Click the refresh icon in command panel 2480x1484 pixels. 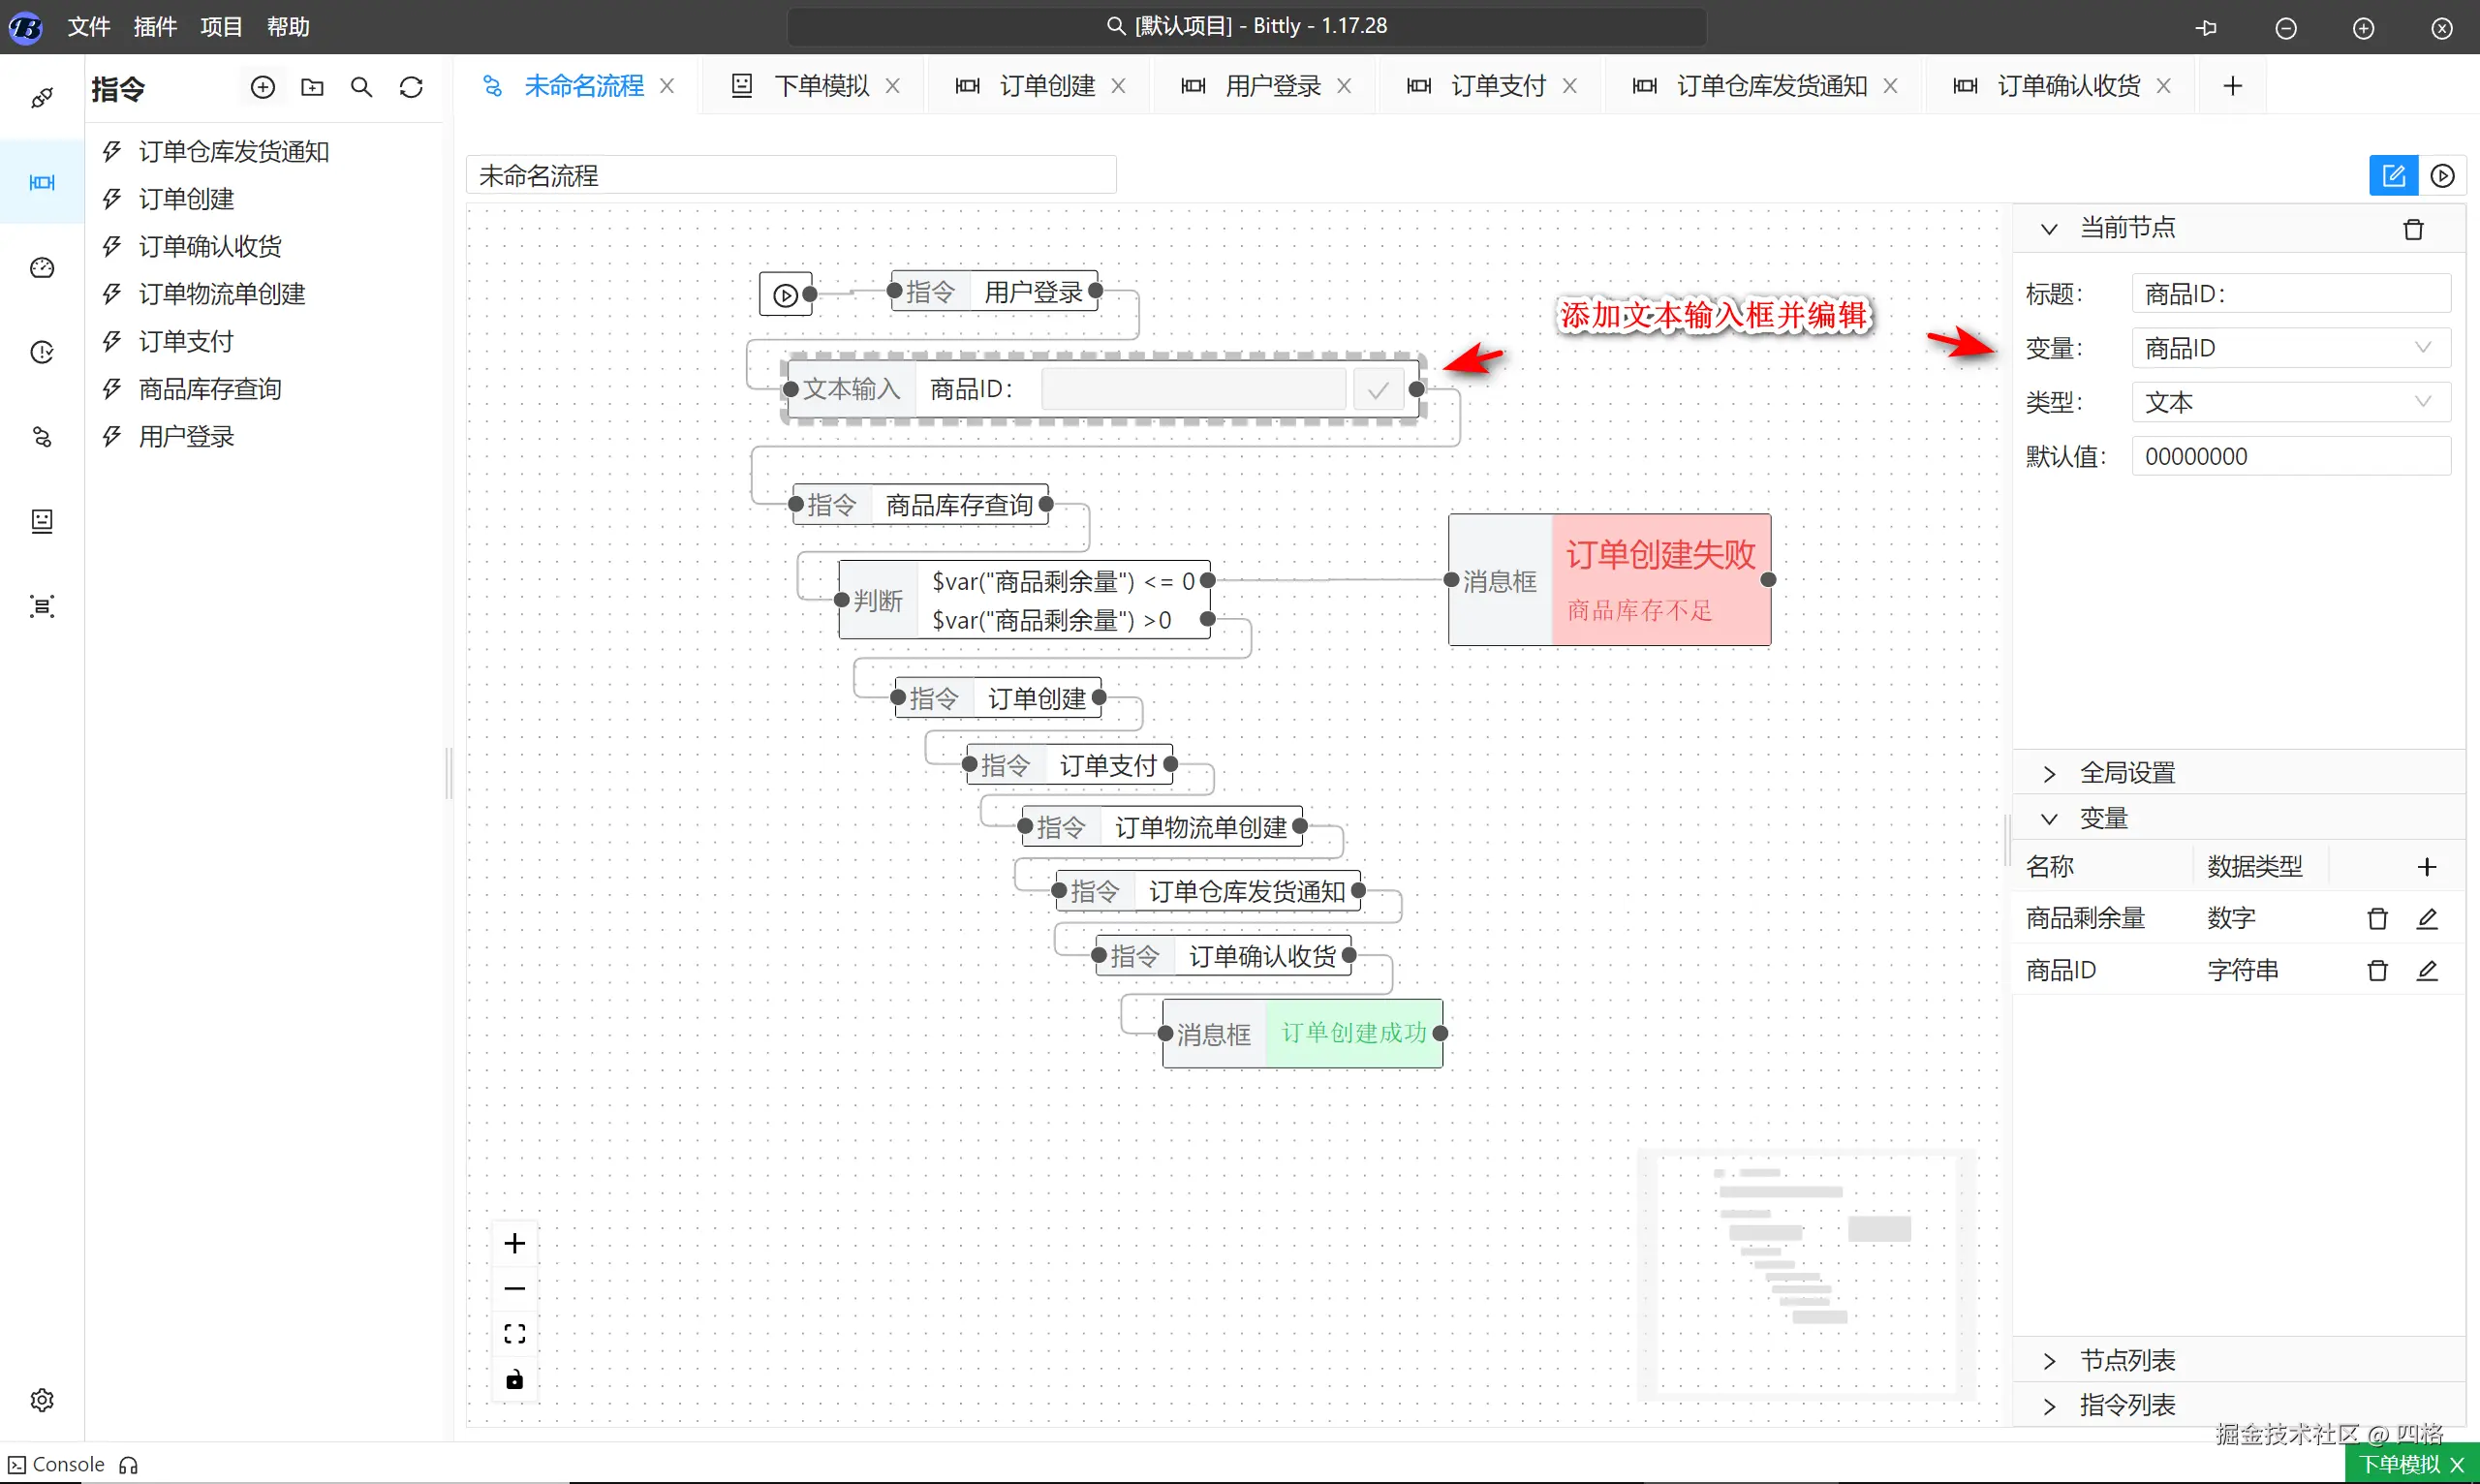411,88
